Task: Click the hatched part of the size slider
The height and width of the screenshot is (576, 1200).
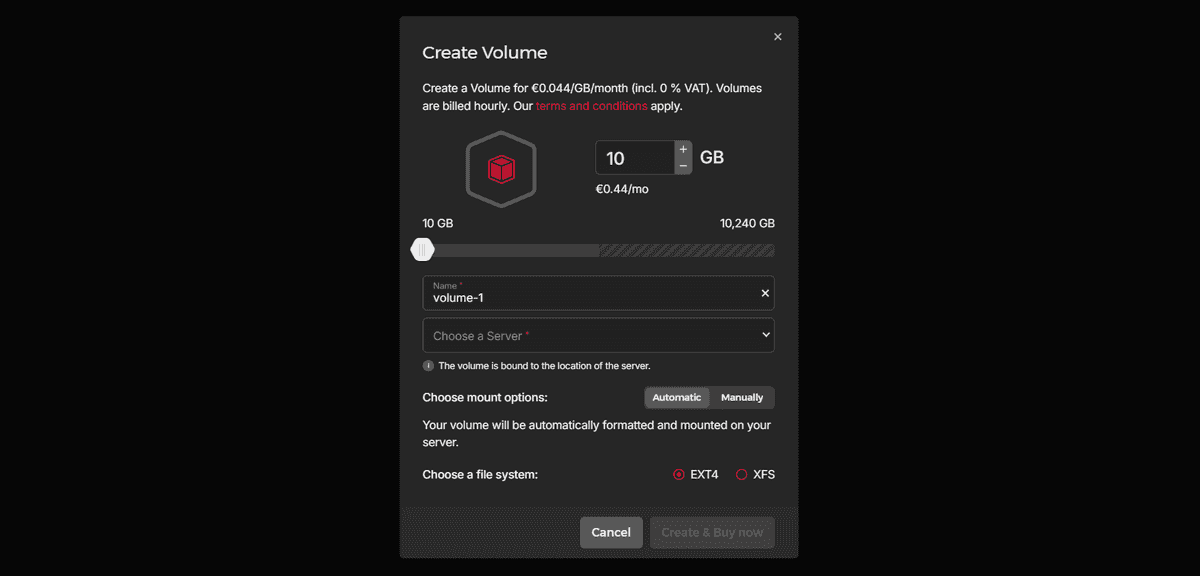Action: (x=687, y=250)
